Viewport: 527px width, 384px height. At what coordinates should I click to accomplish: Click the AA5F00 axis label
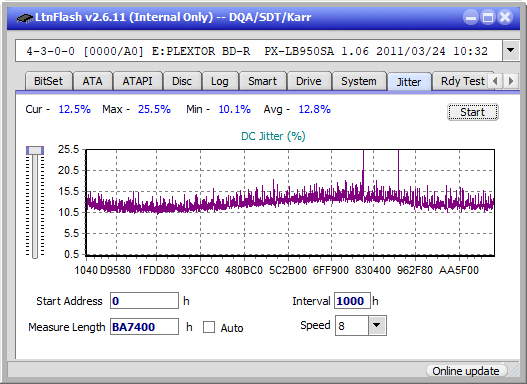coord(459,270)
